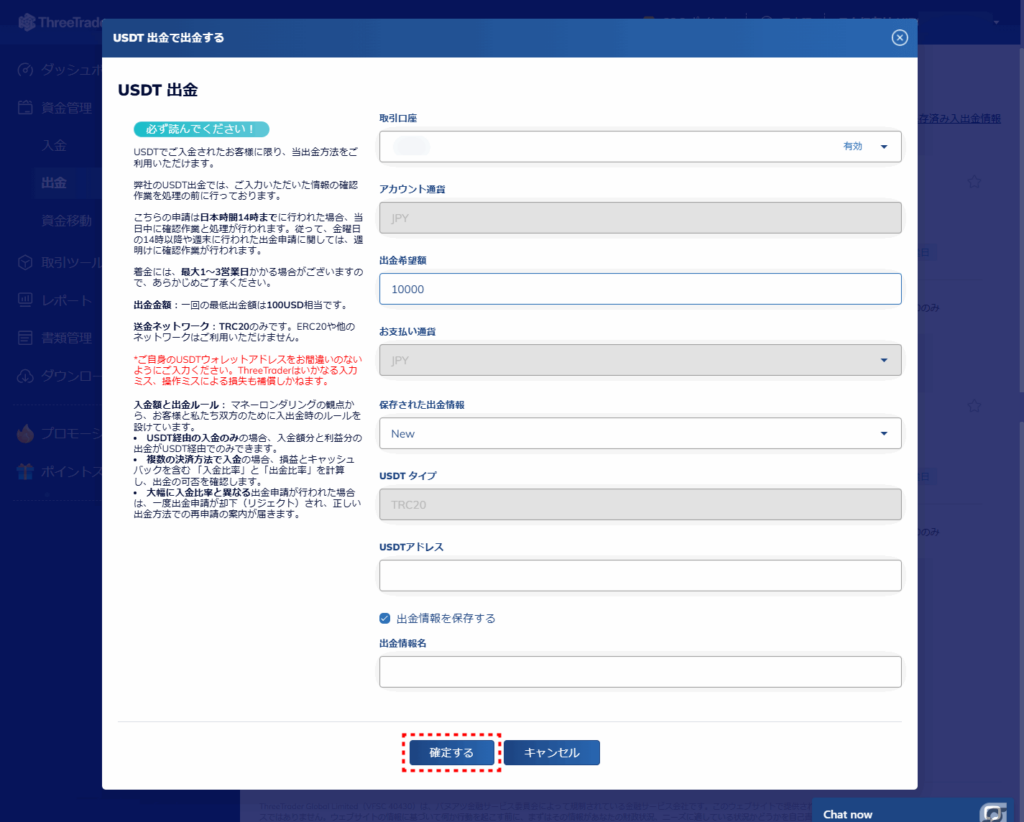Open the 保存された出金情報 dropdown showing New

[x=640, y=433]
